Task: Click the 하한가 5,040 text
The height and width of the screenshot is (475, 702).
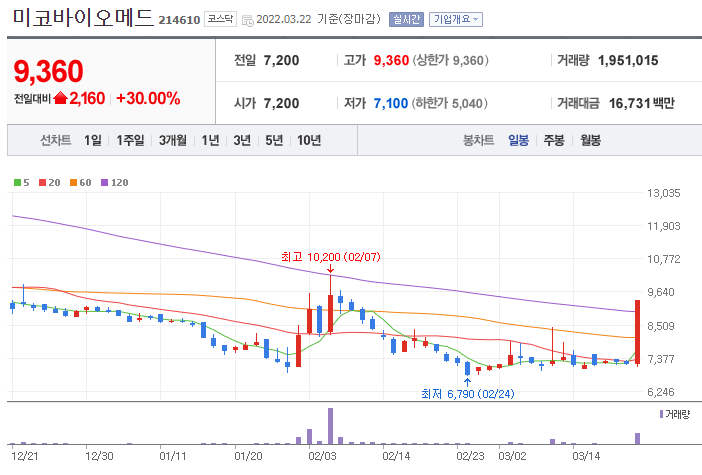Action: [x=449, y=103]
